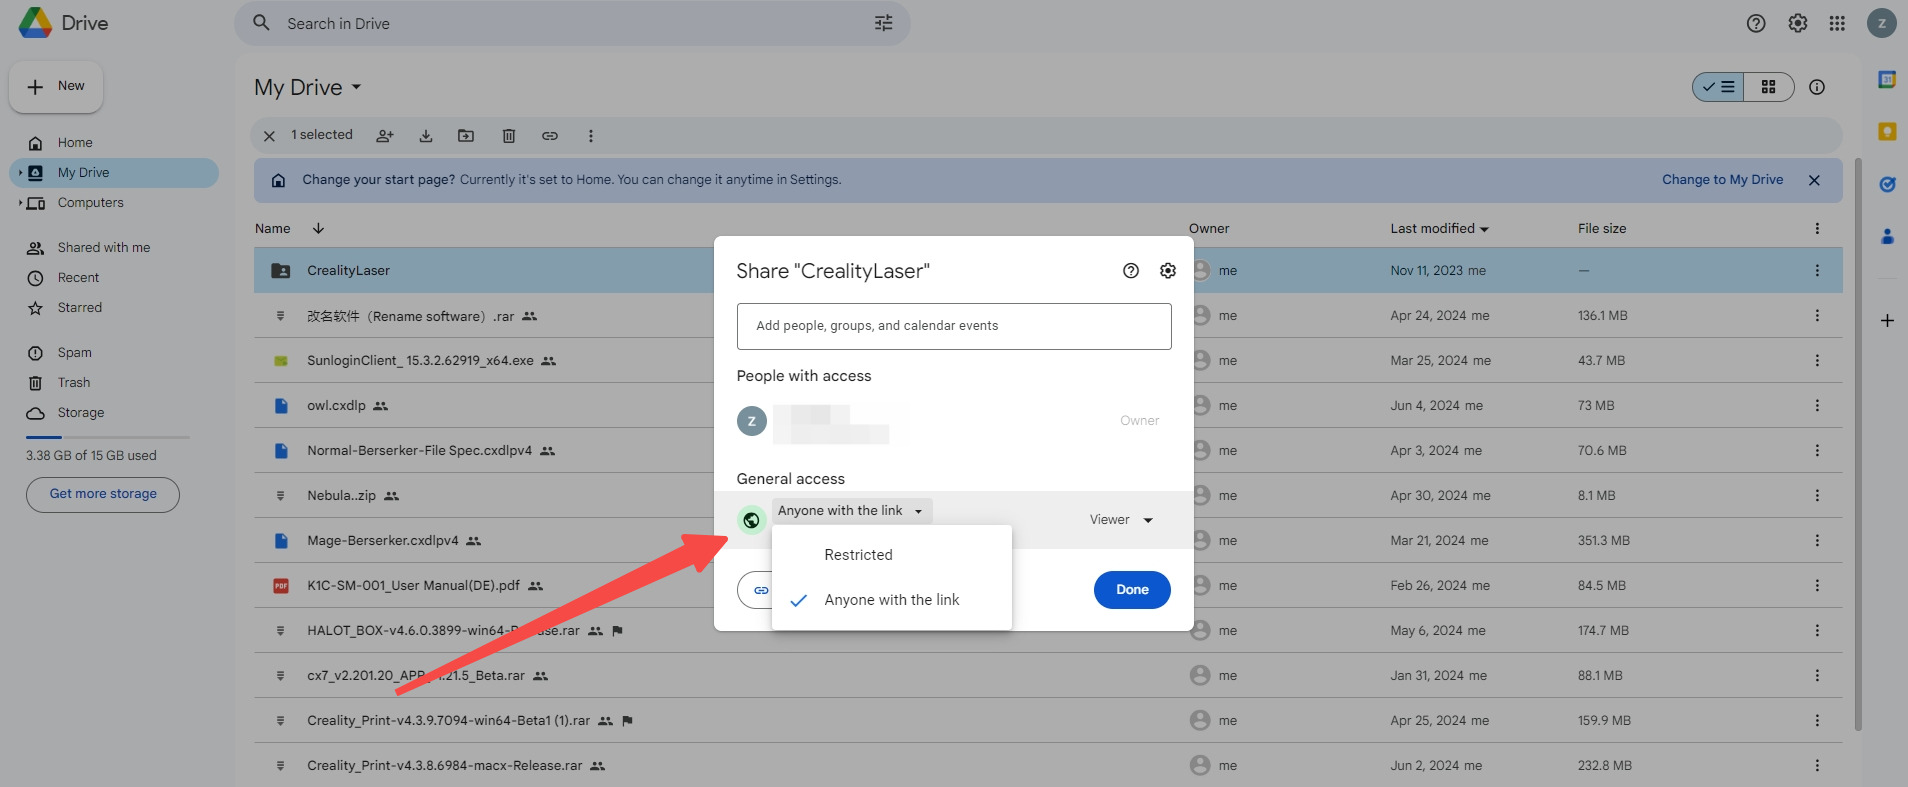Viewport: 1908px width, 787px height.
Task: Switch to grid layout view
Action: pos(1768,87)
